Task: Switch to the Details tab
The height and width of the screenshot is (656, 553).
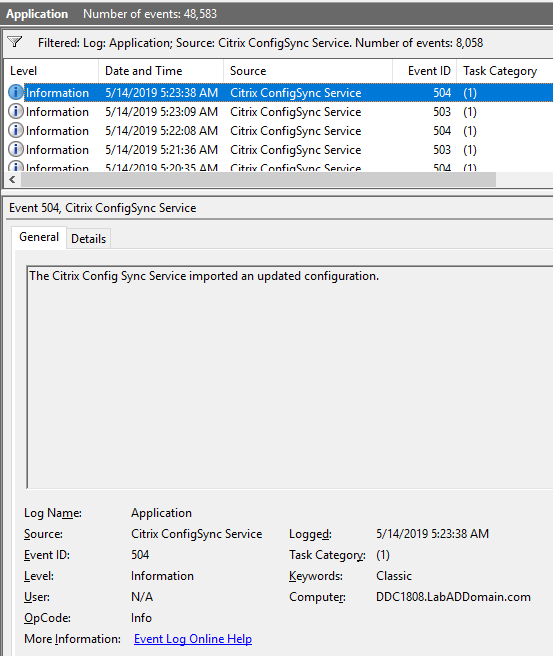Action: click(88, 239)
